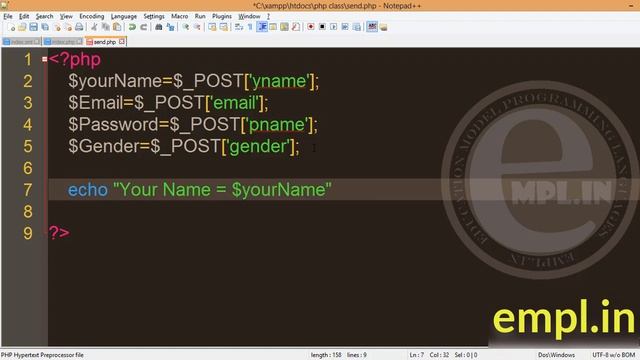Click the $Email=$_POST['email'] code line

(x=168, y=103)
